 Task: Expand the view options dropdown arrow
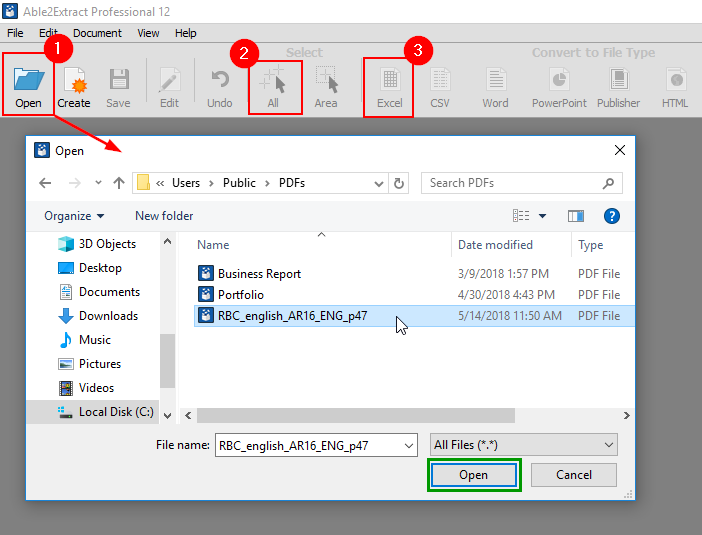click(542, 216)
